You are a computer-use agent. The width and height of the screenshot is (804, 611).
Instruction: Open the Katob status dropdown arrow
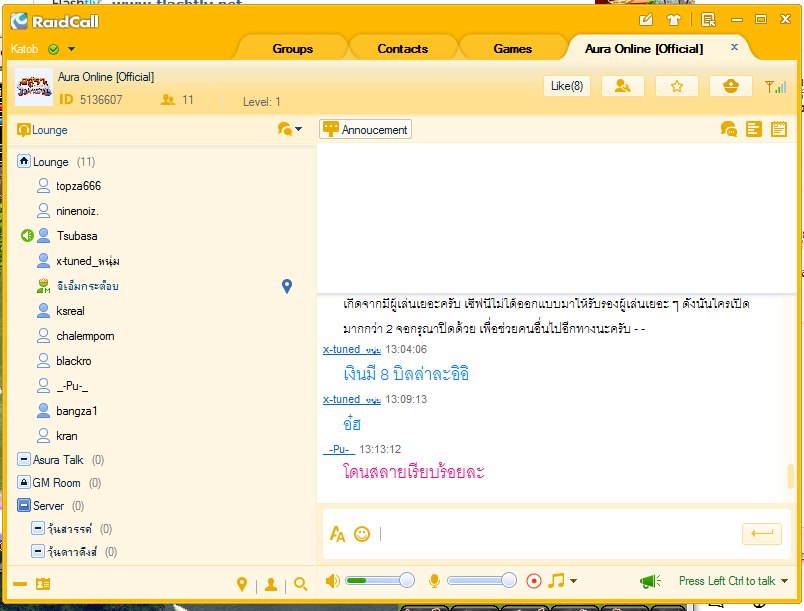tap(71, 49)
